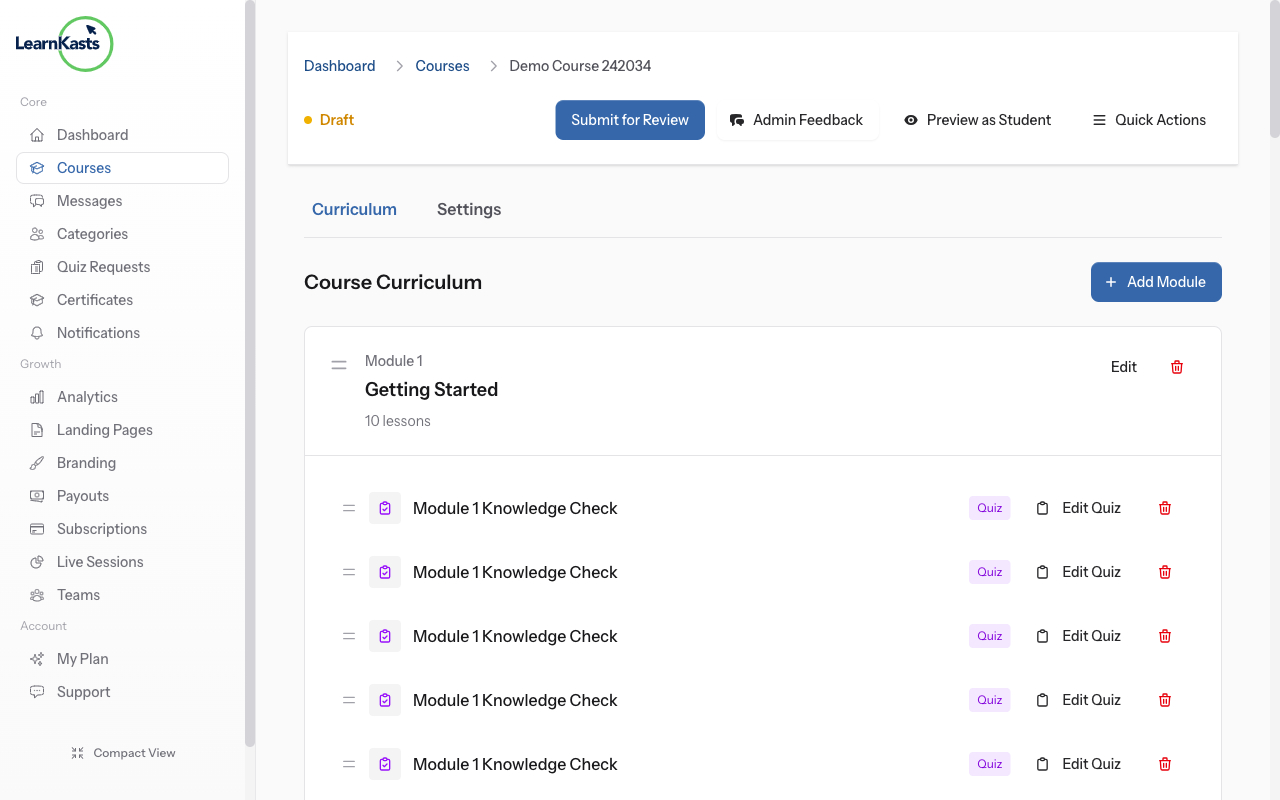This screenshot has width=1280, height=800.
Task: Navigate to Dashboard via the breadcrumb
Action: pyautogui.click(x=339, y=65)
